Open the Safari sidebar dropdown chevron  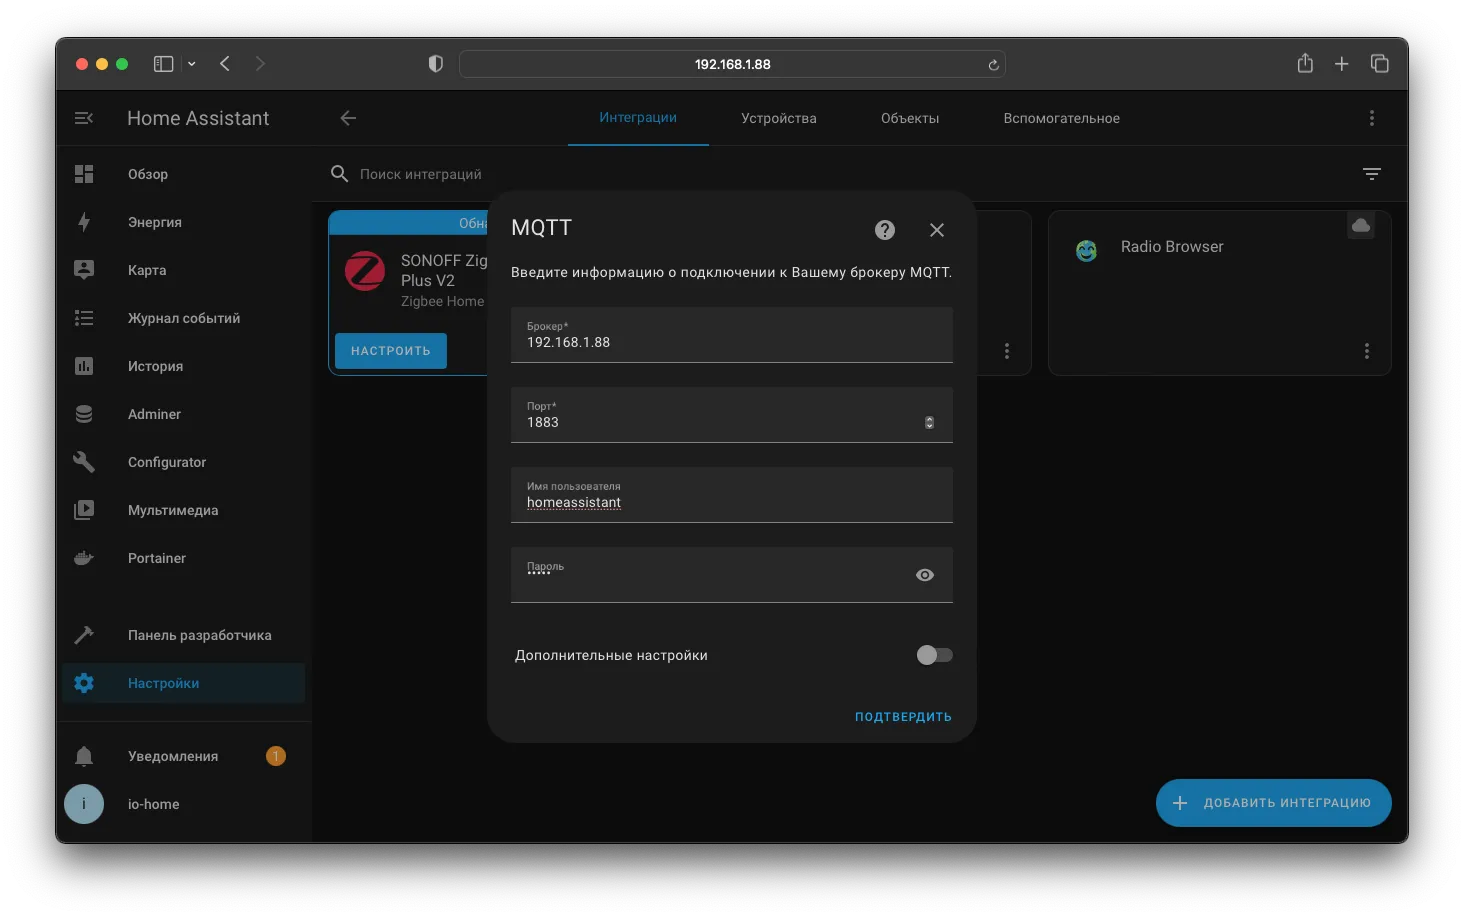coord(192,64)
